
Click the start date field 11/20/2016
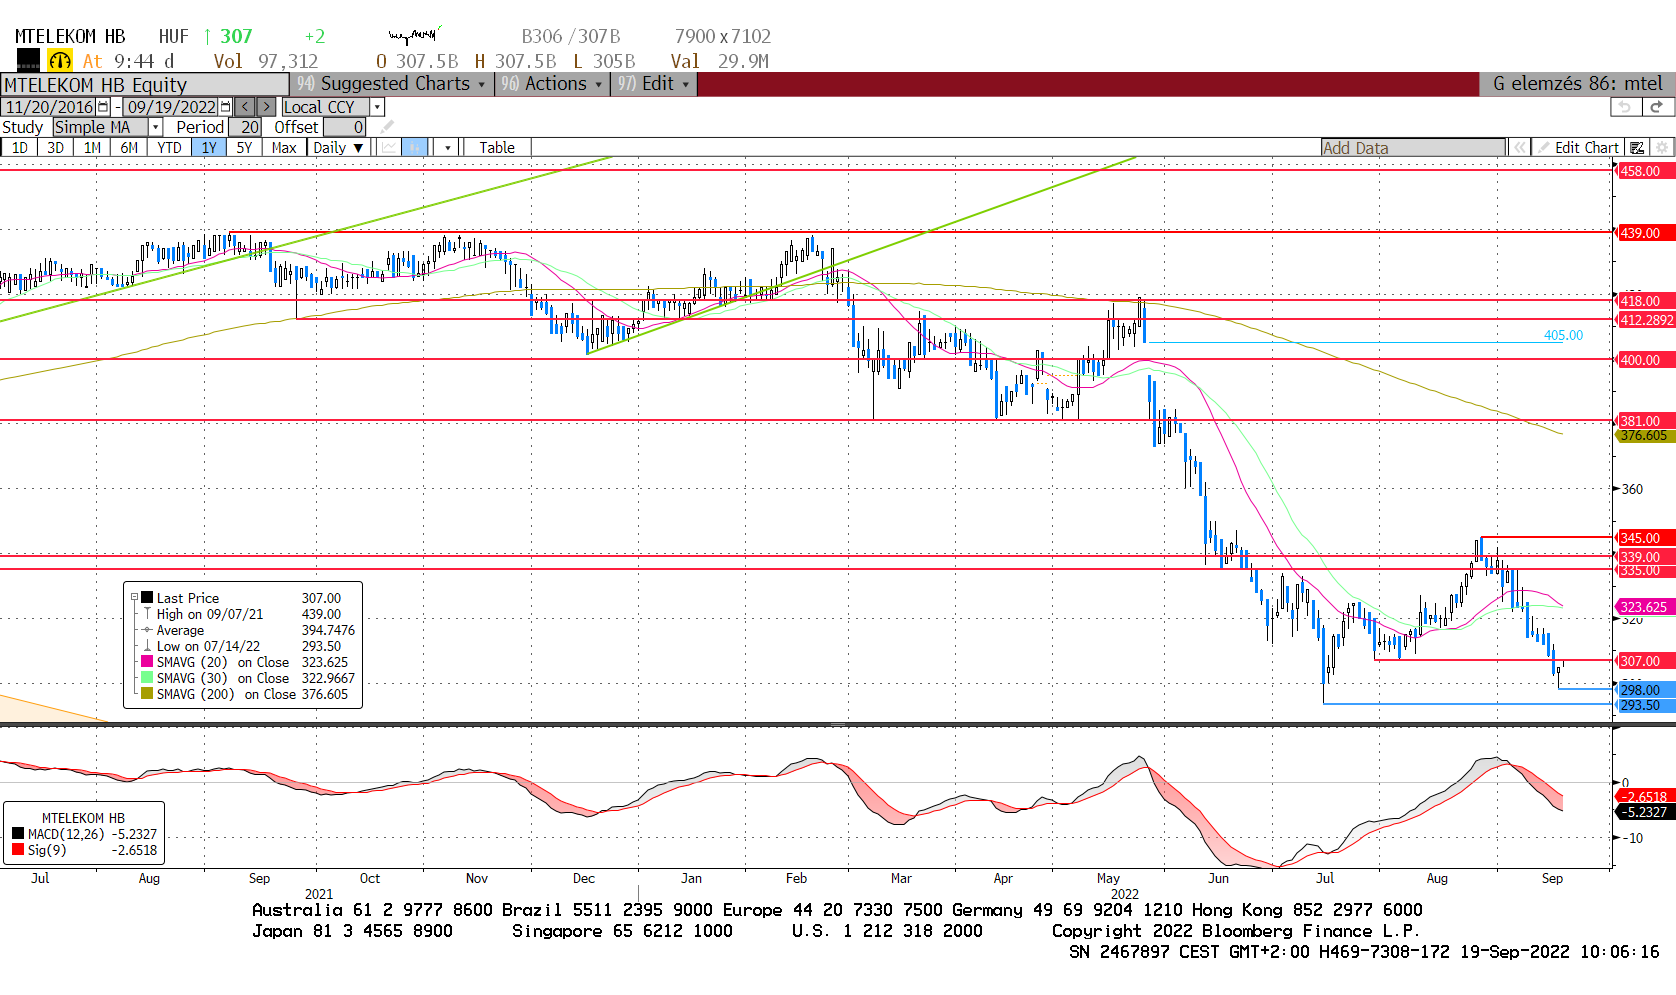(x=49, y=107)
